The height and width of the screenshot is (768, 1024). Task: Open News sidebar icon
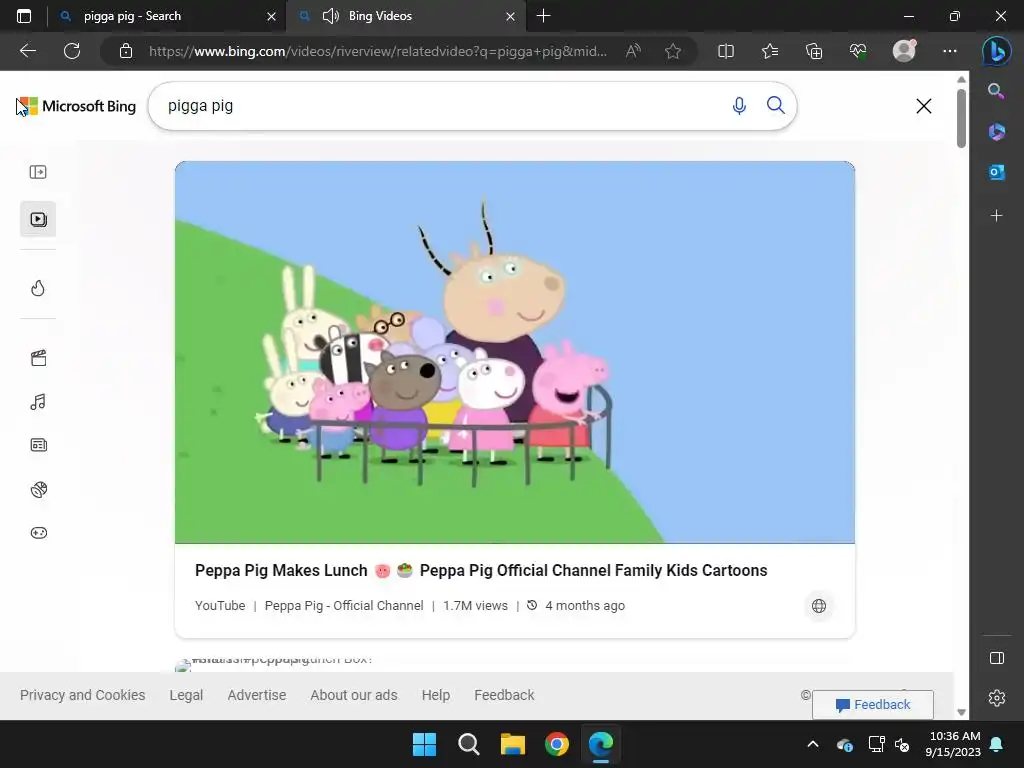point(38,445)
